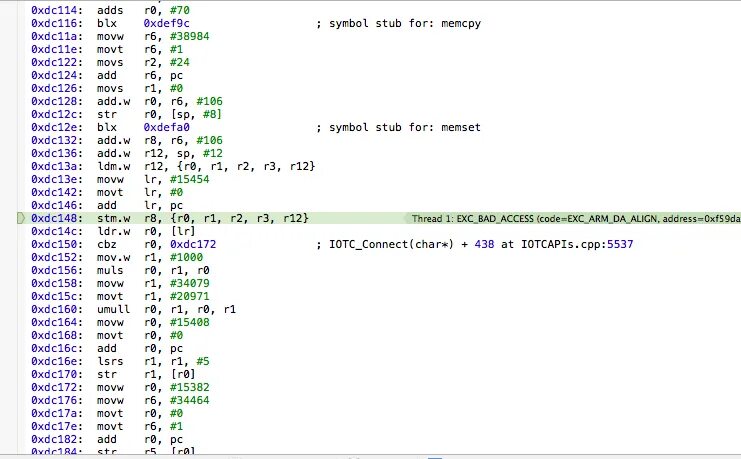741x459 pixels.
Task: Click address 0xdc124 on the add r6, pc line
Action: coord(57,75)
